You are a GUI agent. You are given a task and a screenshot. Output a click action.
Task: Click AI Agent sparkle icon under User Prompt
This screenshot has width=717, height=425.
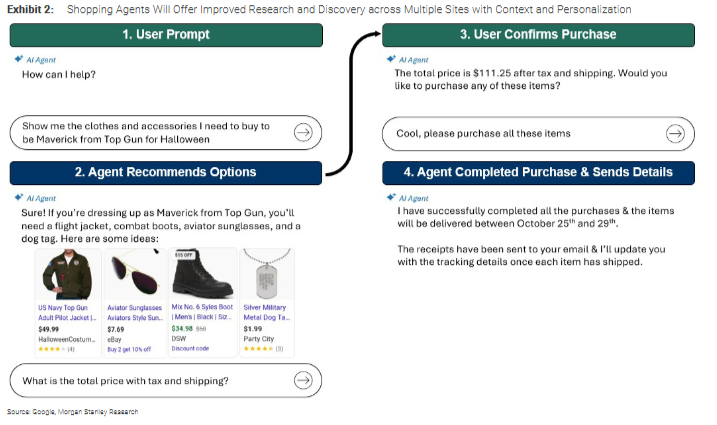[x=19, y=60]
